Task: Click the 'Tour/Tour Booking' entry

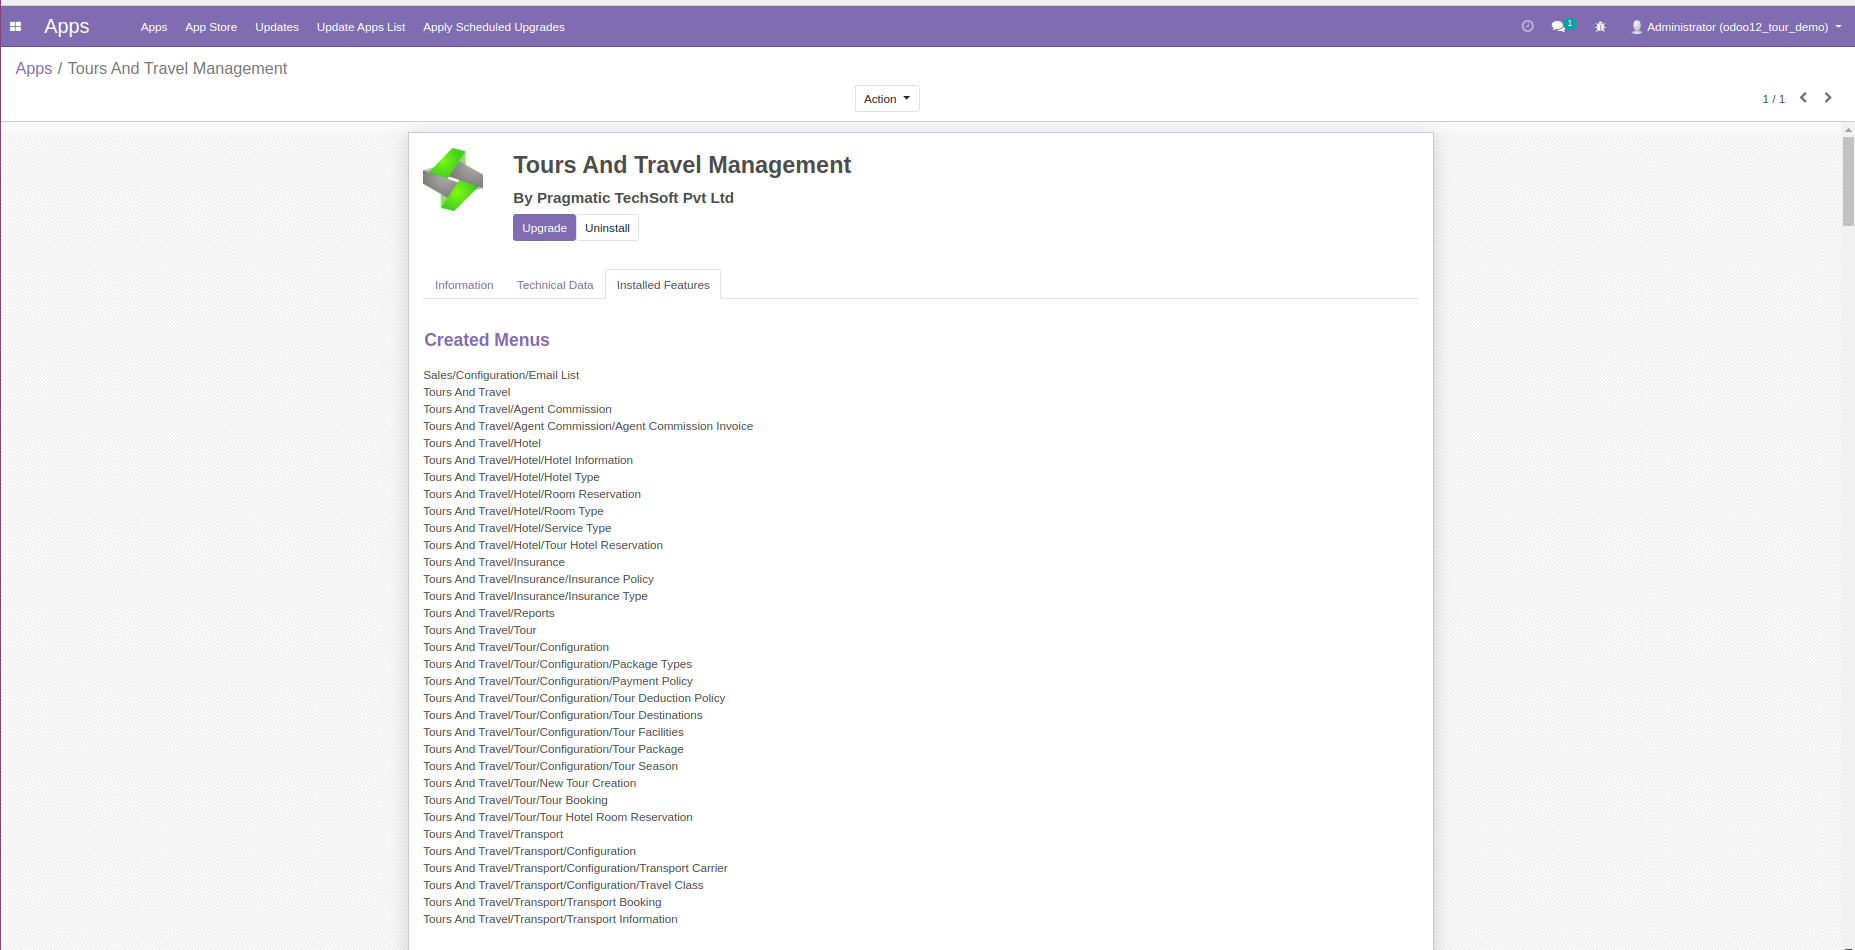Action: [515, 800]
